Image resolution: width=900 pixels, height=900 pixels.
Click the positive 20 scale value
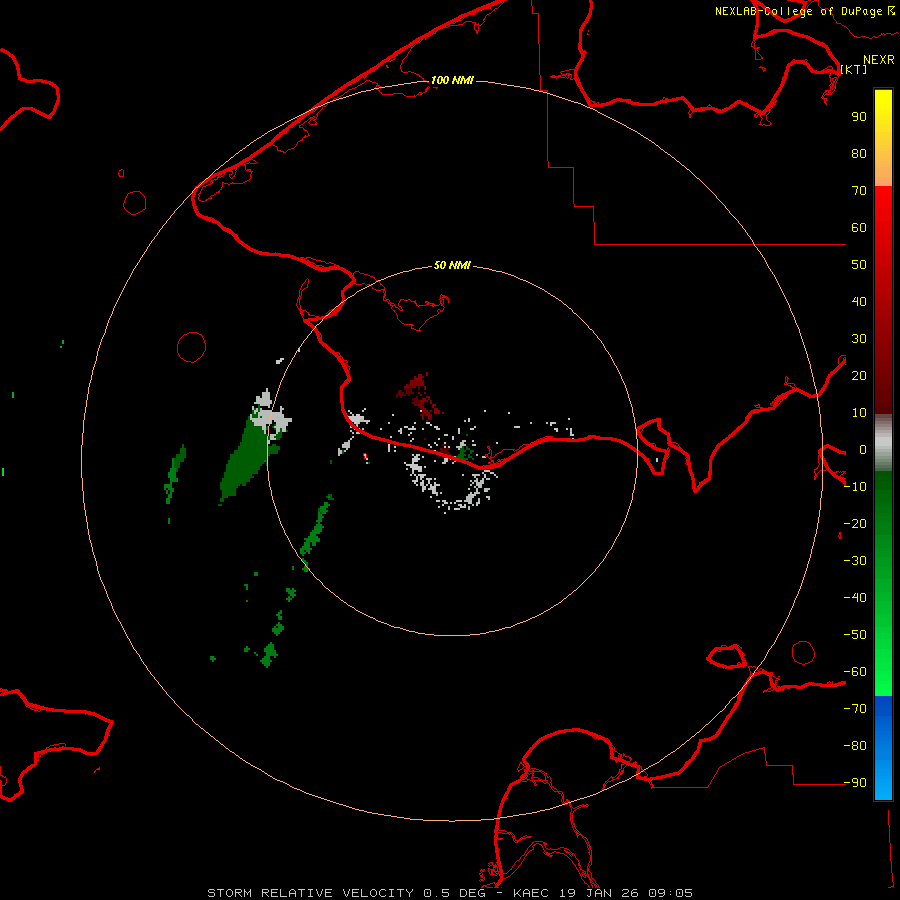[x=859, y=376]
